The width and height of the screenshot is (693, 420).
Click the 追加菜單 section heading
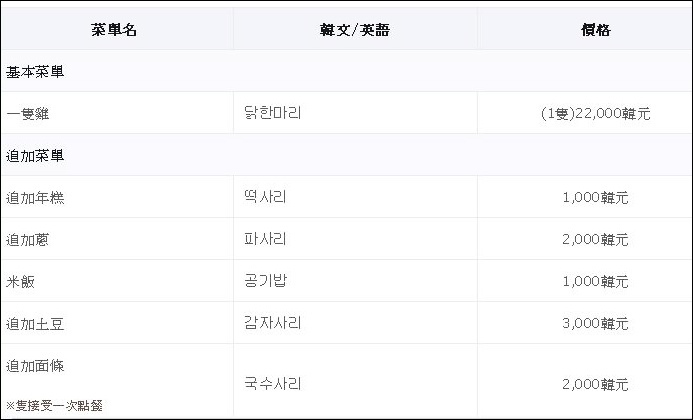[36, 156]
